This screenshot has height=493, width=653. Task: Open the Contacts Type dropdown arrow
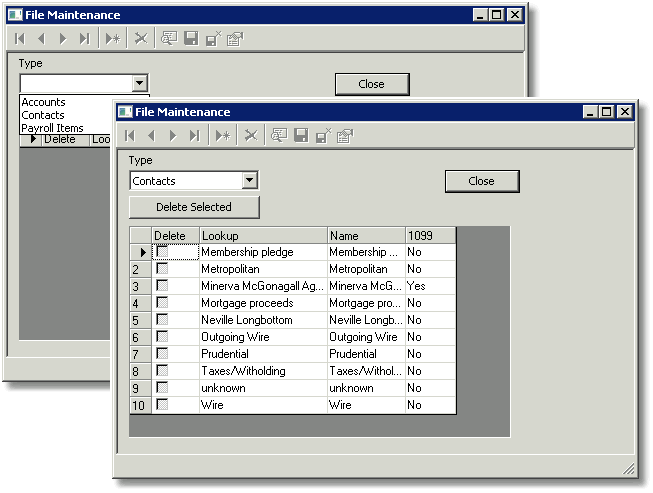tap(249, 180)
